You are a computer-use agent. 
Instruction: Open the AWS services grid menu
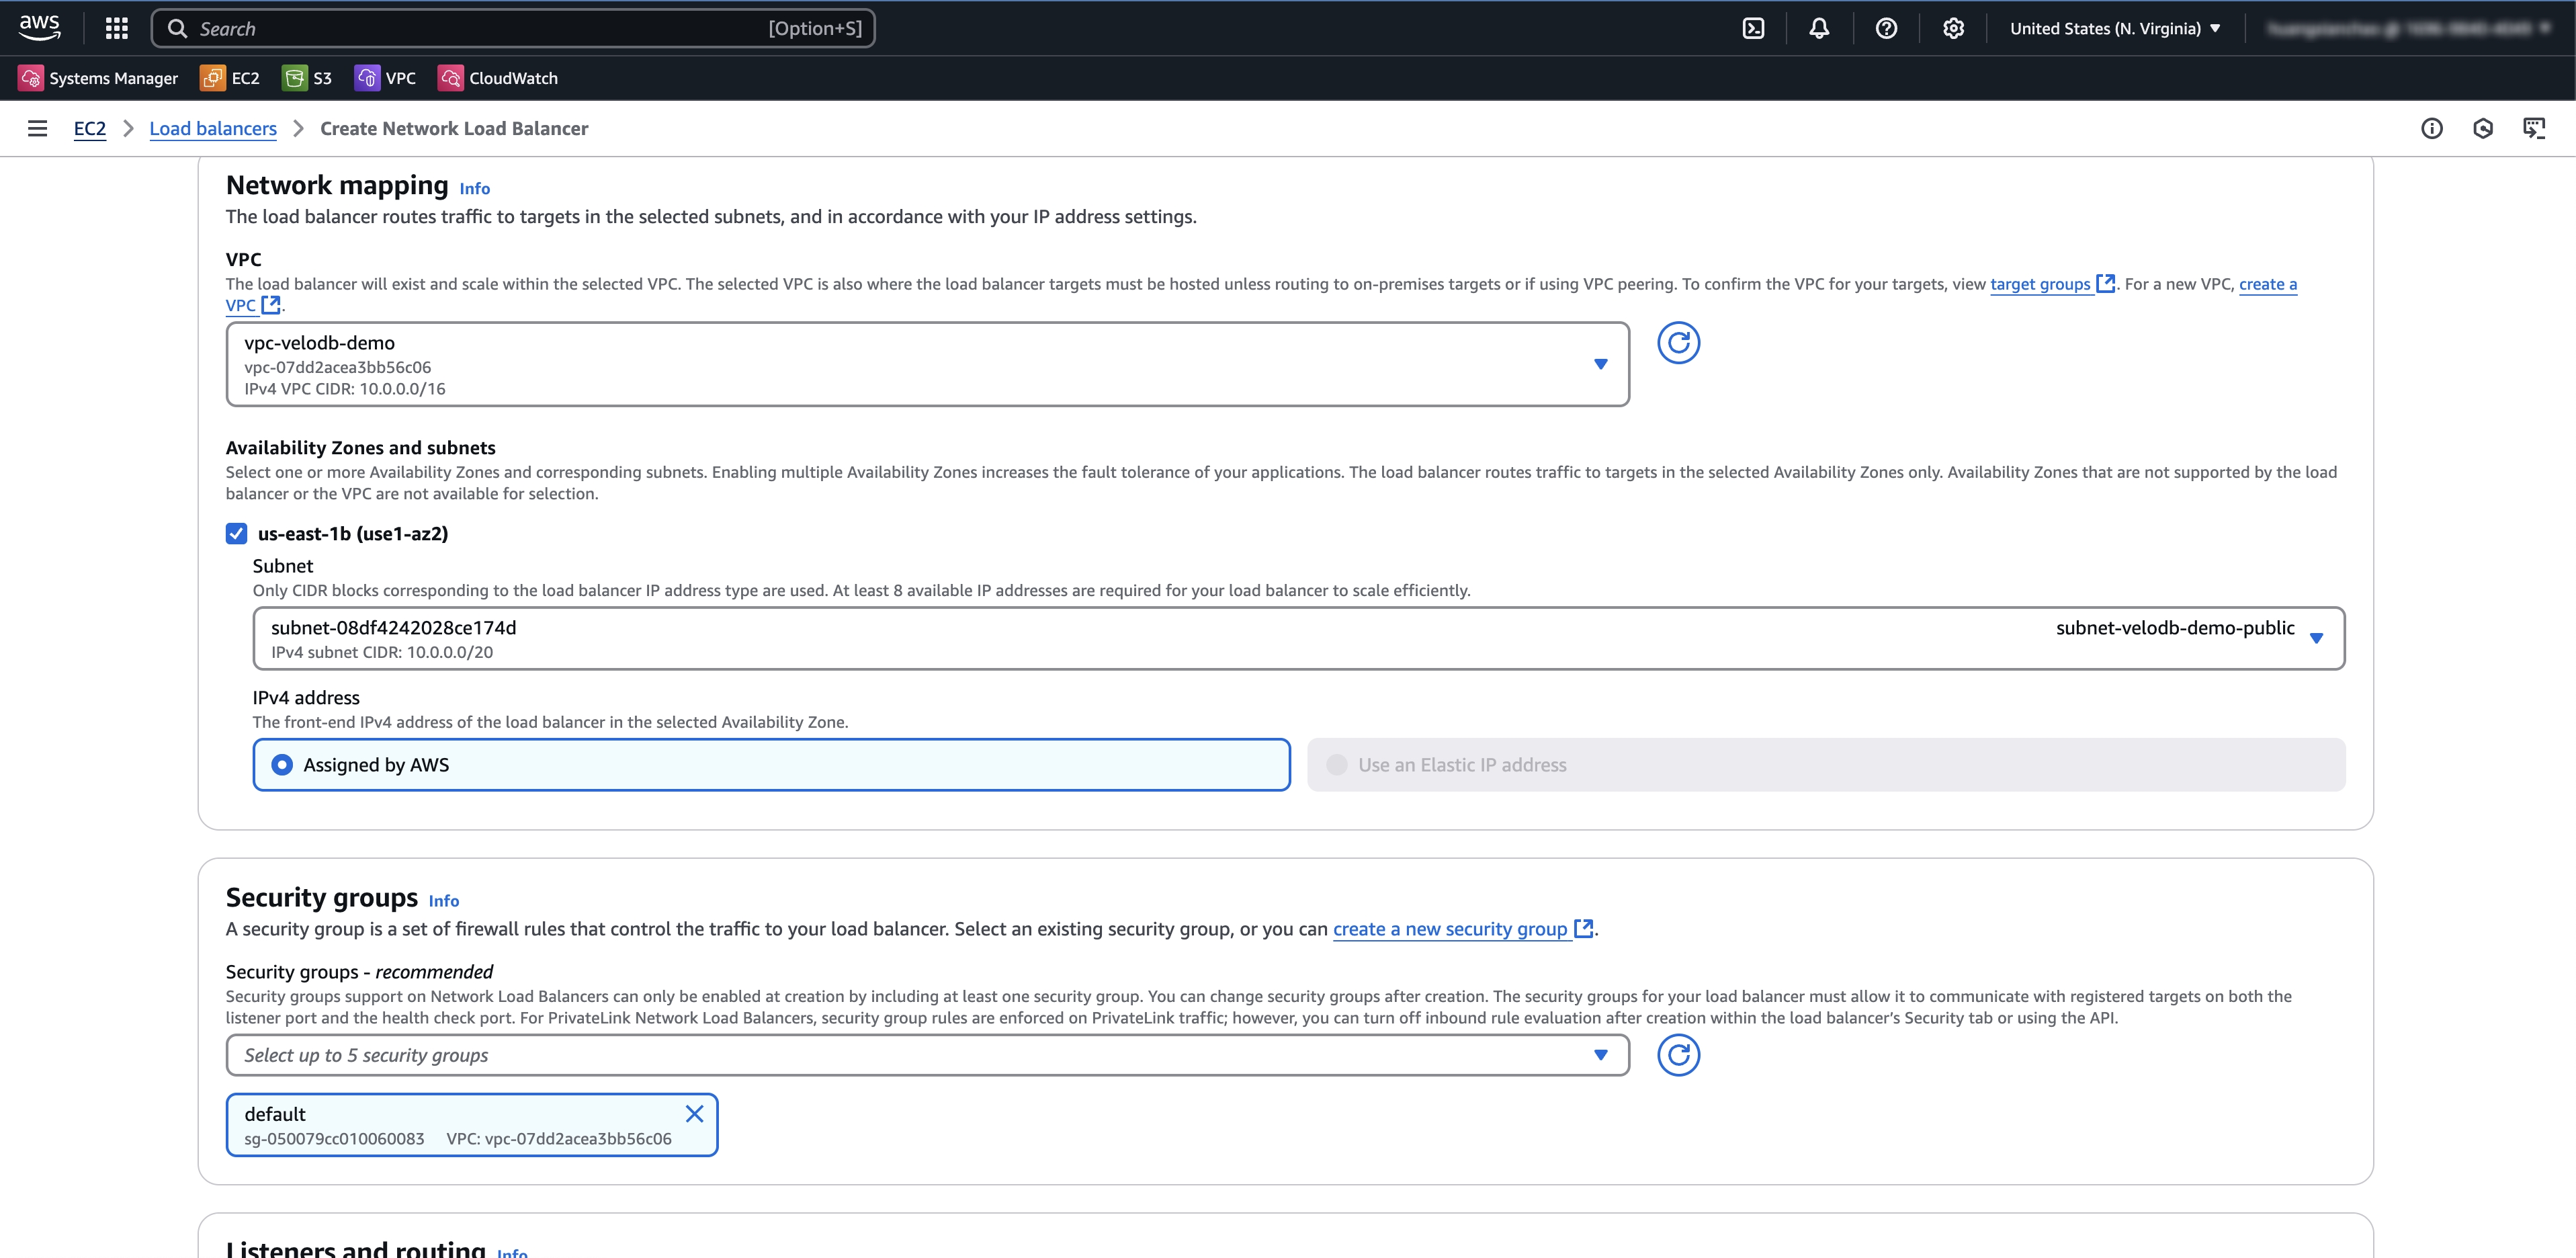tap(117, 28)
